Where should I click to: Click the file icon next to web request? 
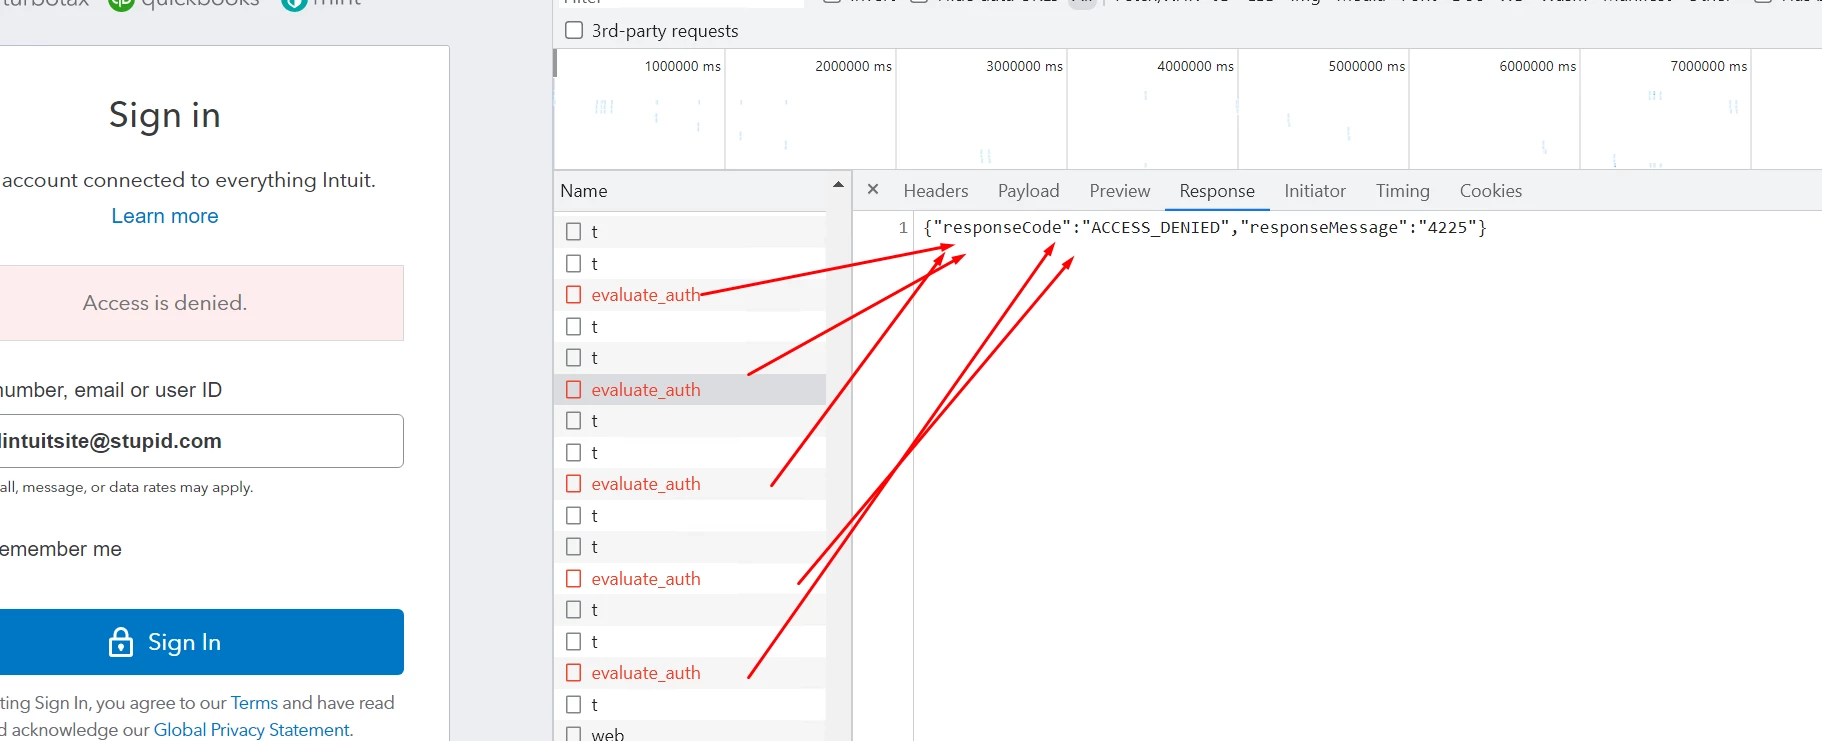click(x=574, y=734)
